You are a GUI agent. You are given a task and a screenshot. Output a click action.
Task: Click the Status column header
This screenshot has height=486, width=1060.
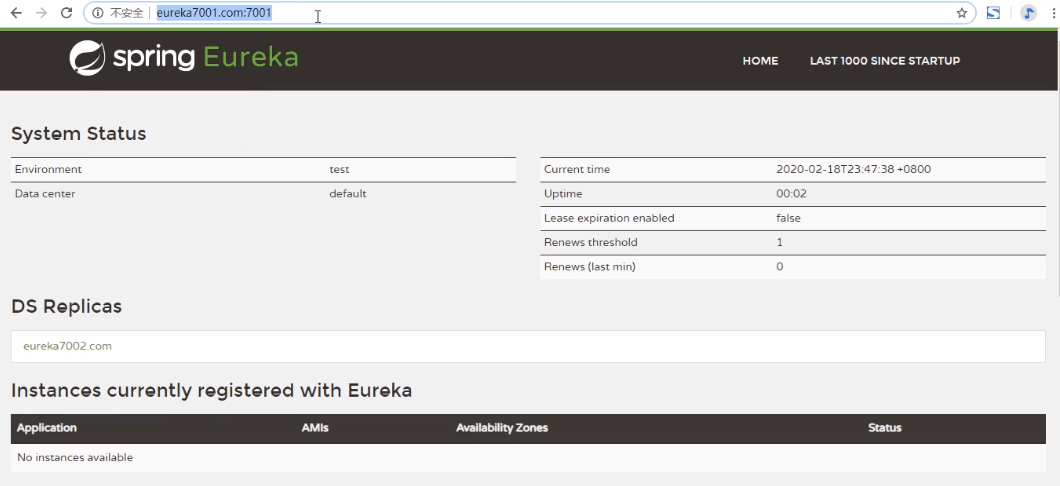(x=884, y=428)
